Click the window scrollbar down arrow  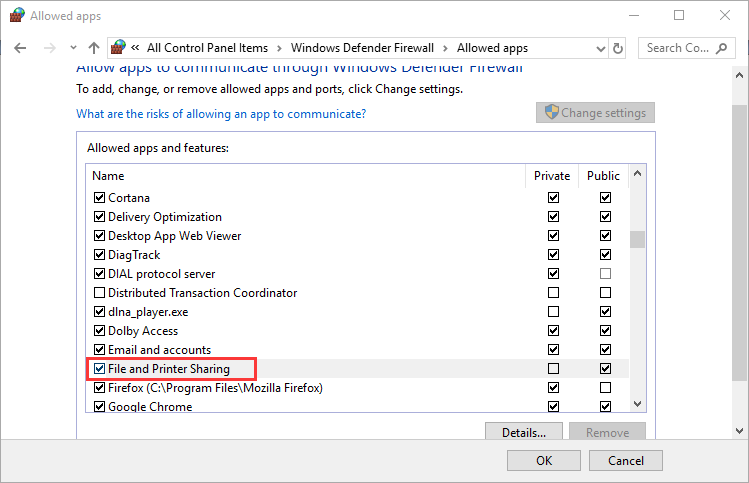739,431
